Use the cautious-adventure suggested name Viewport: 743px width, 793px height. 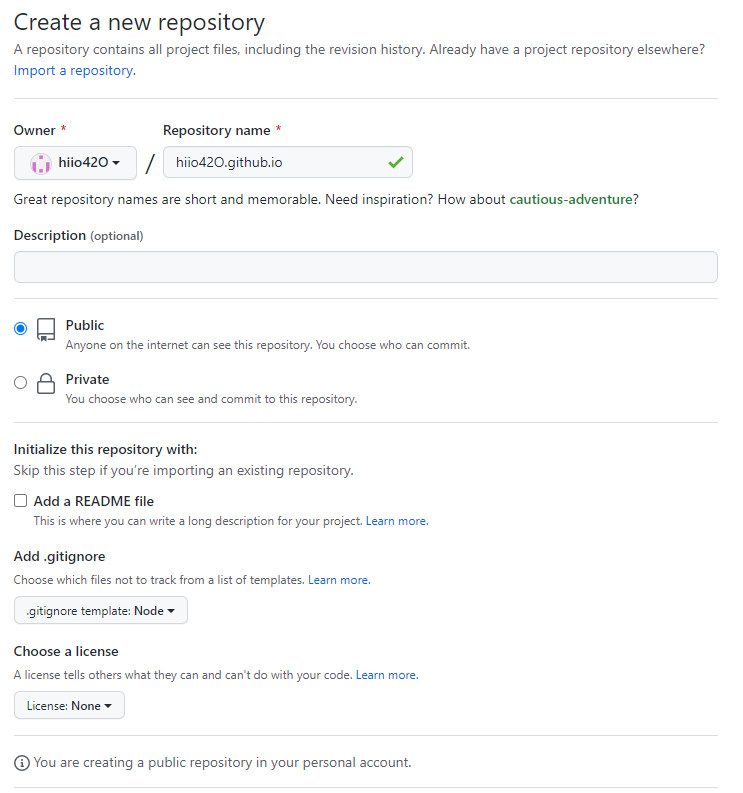571,199
